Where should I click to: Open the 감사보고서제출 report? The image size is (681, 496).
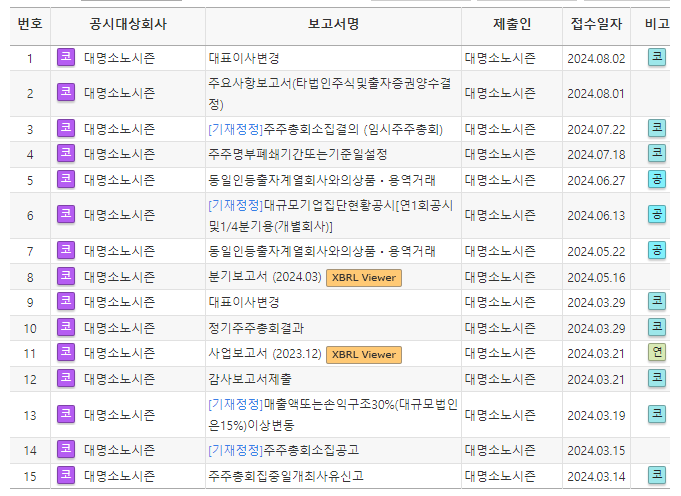[x=250, y=379]
